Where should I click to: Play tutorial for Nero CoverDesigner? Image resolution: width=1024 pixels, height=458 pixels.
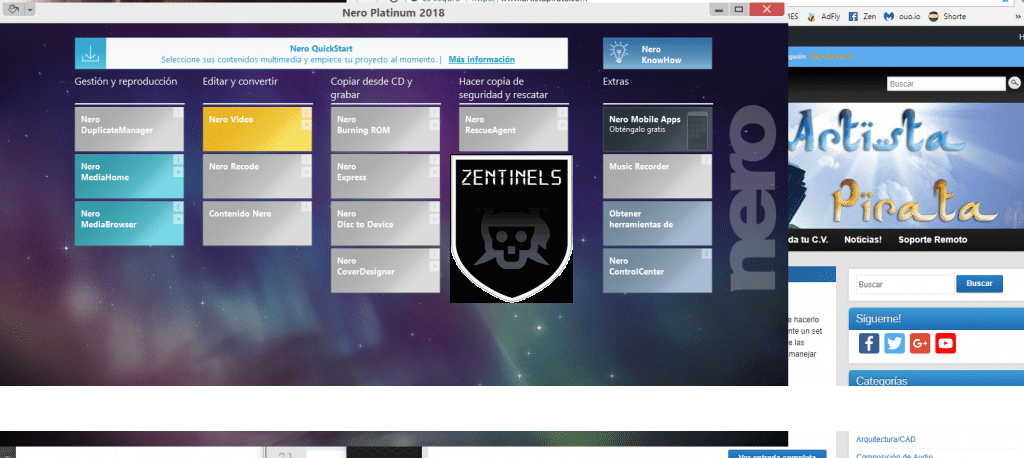[x=434, y=266]
